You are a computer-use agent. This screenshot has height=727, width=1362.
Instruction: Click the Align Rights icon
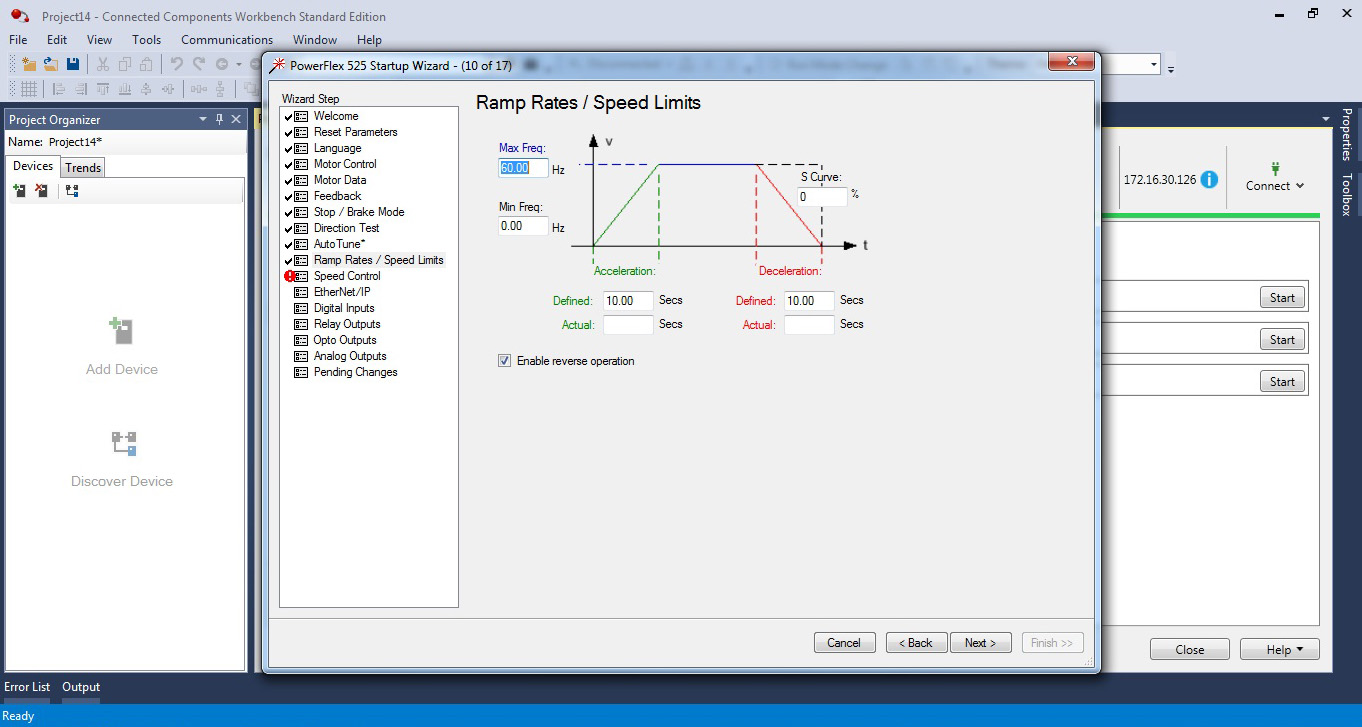tap(80, 89)
